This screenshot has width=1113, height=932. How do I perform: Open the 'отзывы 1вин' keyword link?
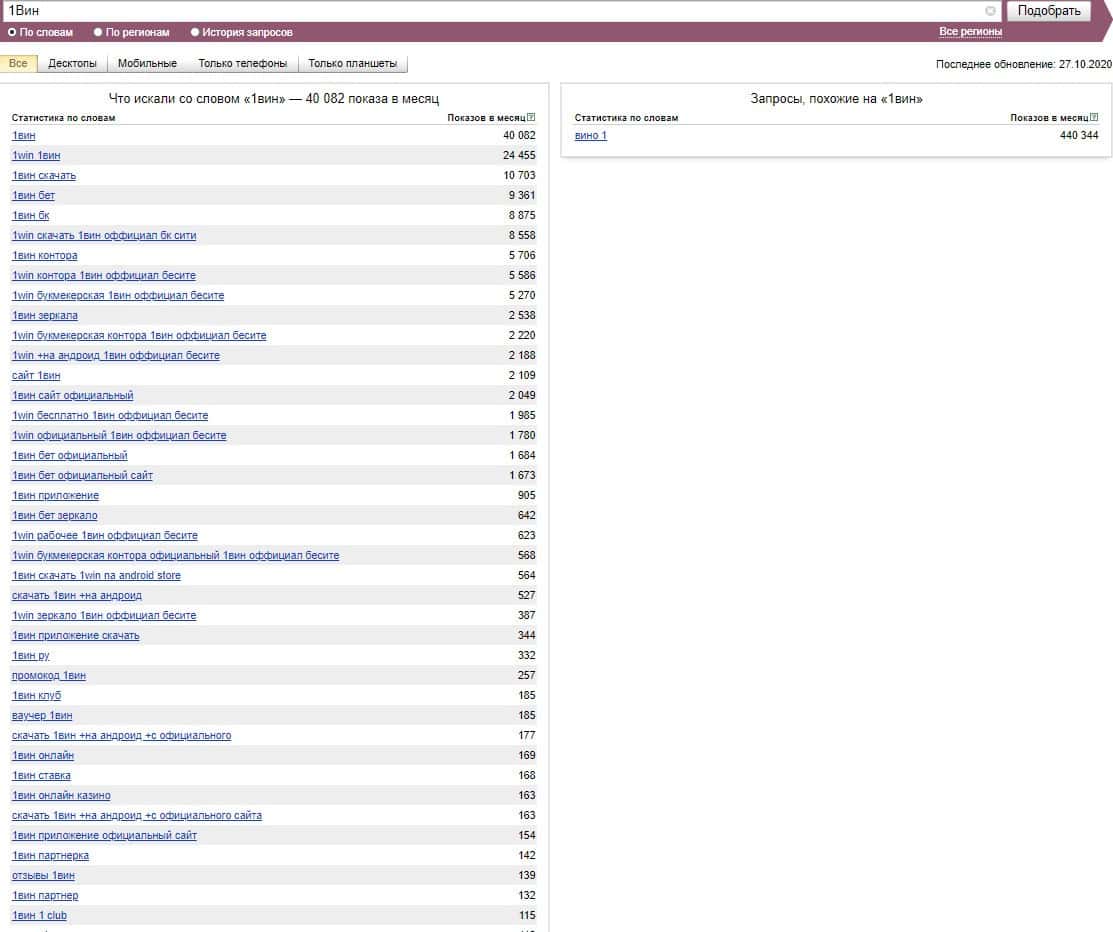click(x=43, y=876)
